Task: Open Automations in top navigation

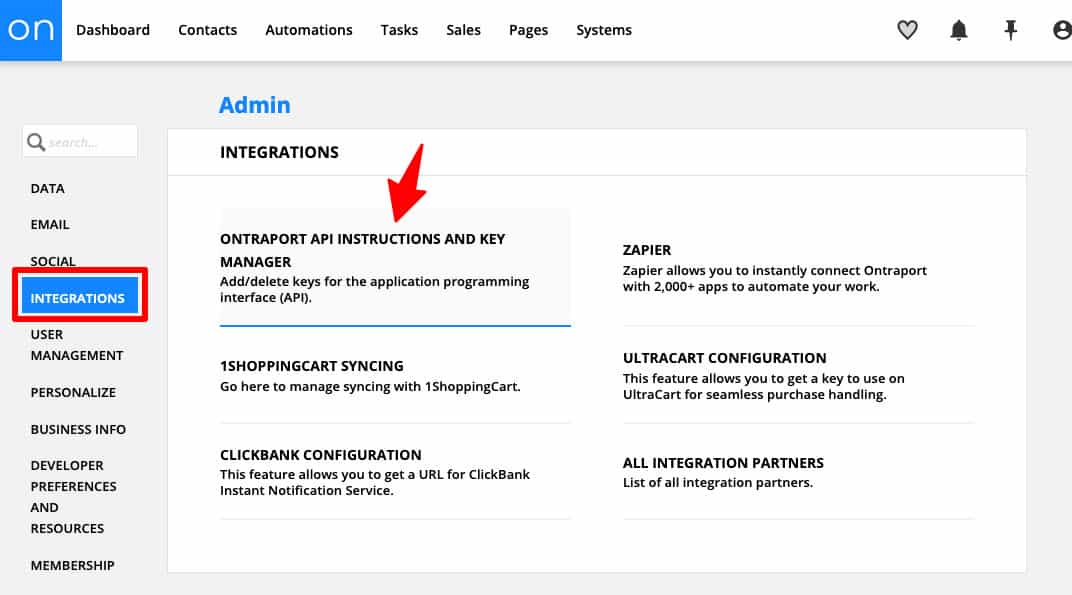Action: coord(309,30)
